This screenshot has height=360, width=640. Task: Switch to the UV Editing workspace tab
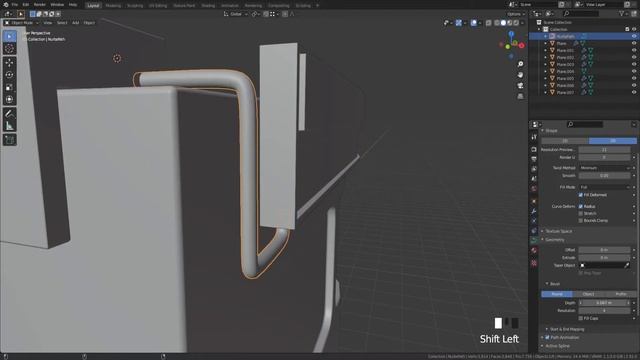[158, 6]
